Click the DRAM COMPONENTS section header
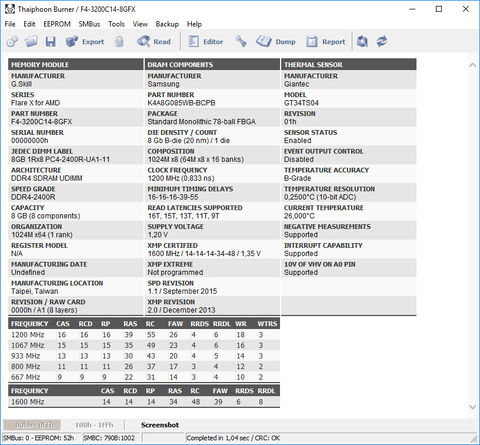This screenshot has width=480, height=445. click(212, 65)
